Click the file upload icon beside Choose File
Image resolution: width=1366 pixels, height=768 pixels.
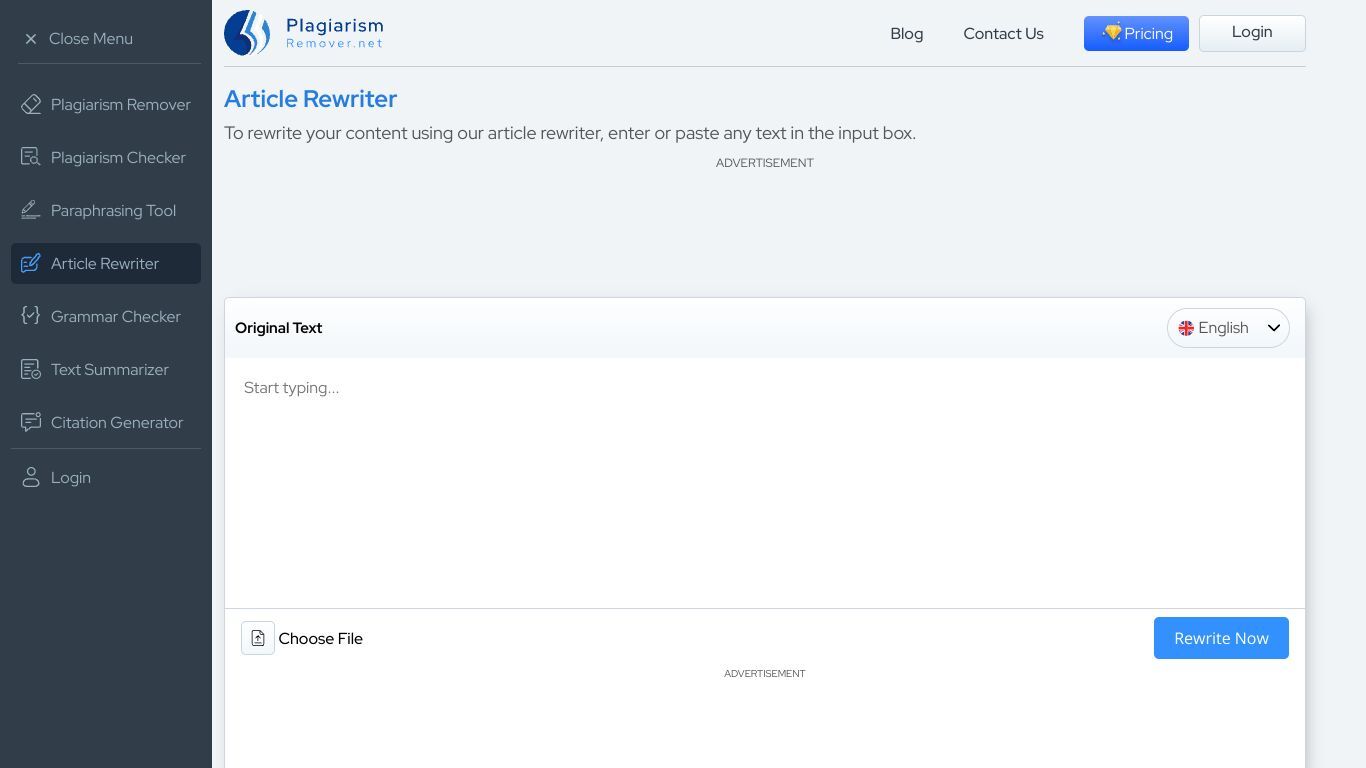pos(258,638)
